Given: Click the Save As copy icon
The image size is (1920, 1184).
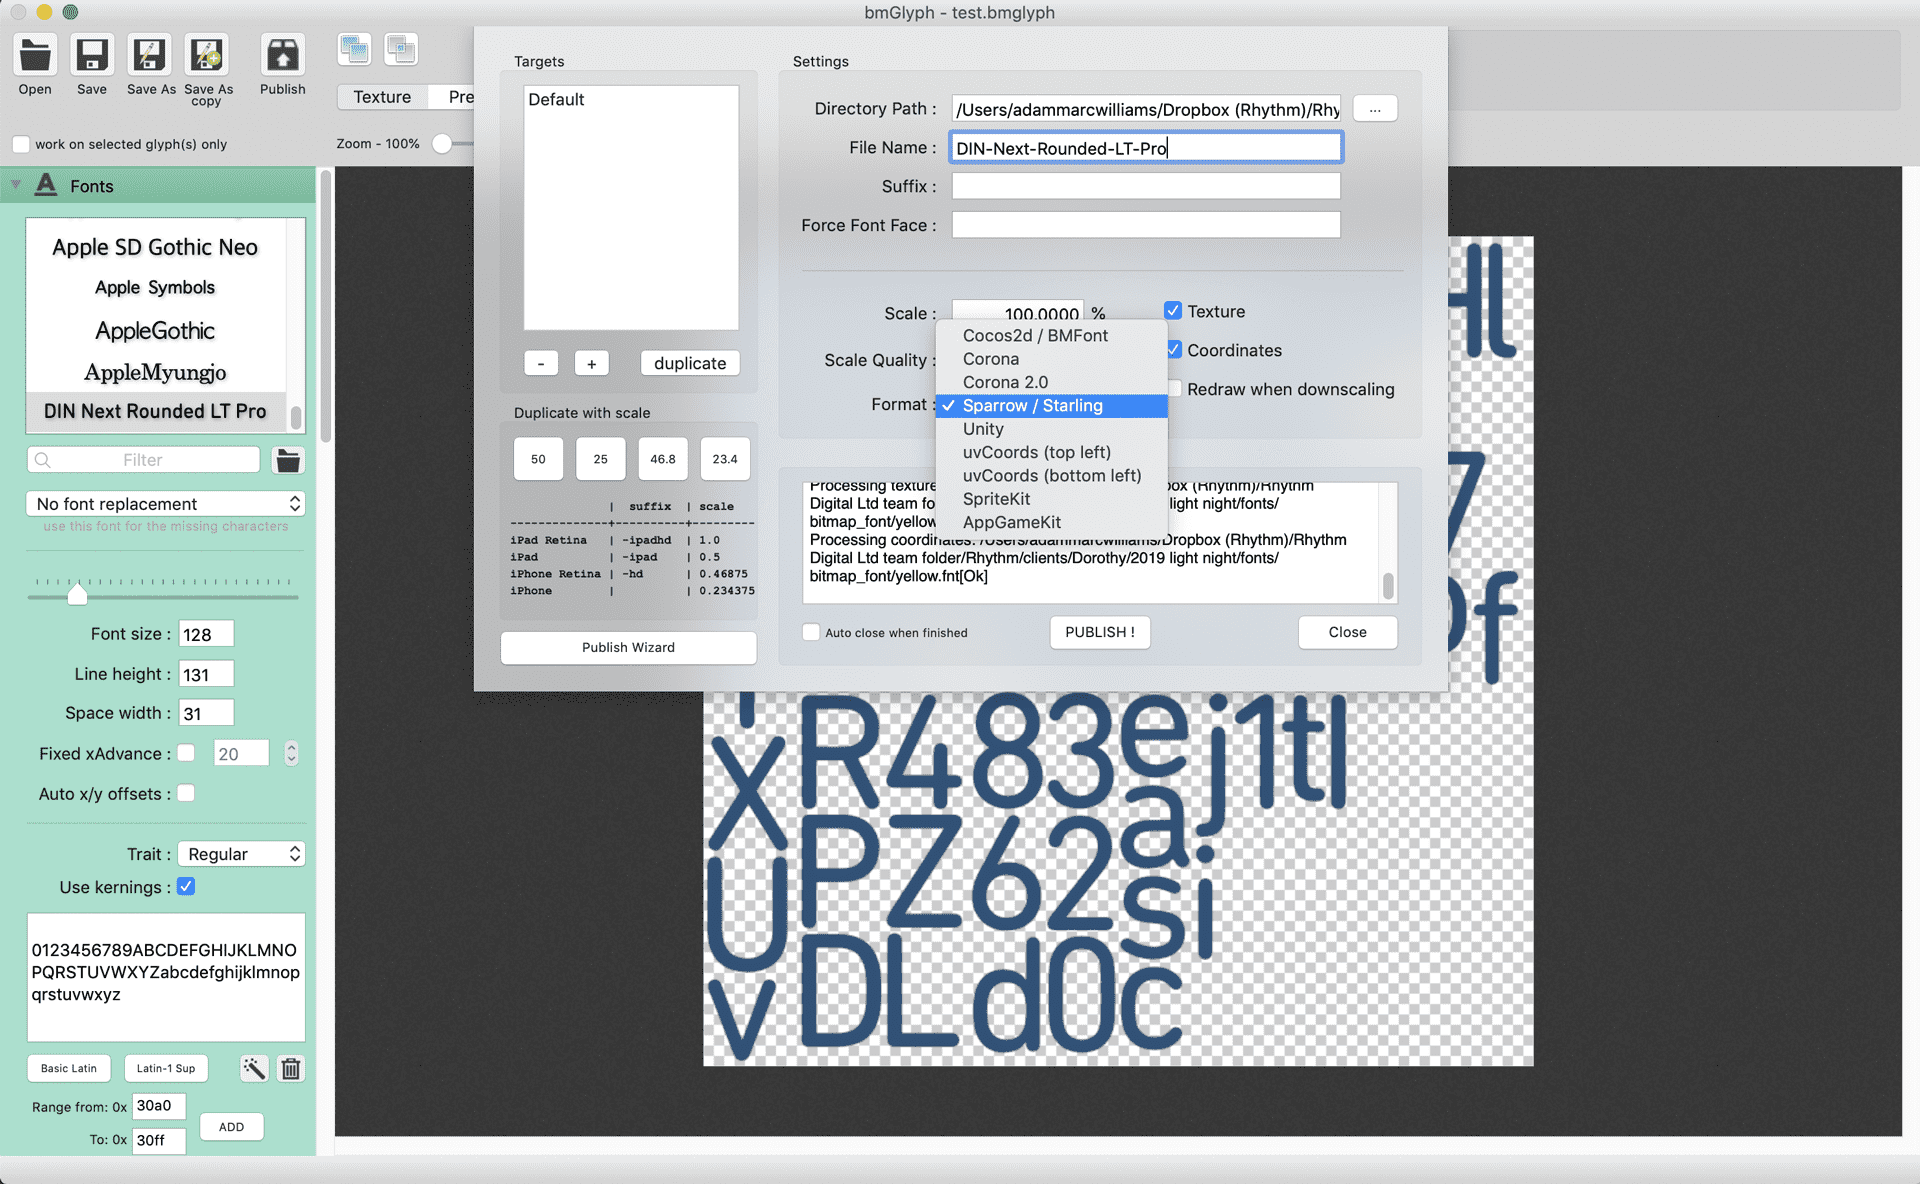Looking at the screenshot, I should tap(207, 55).
